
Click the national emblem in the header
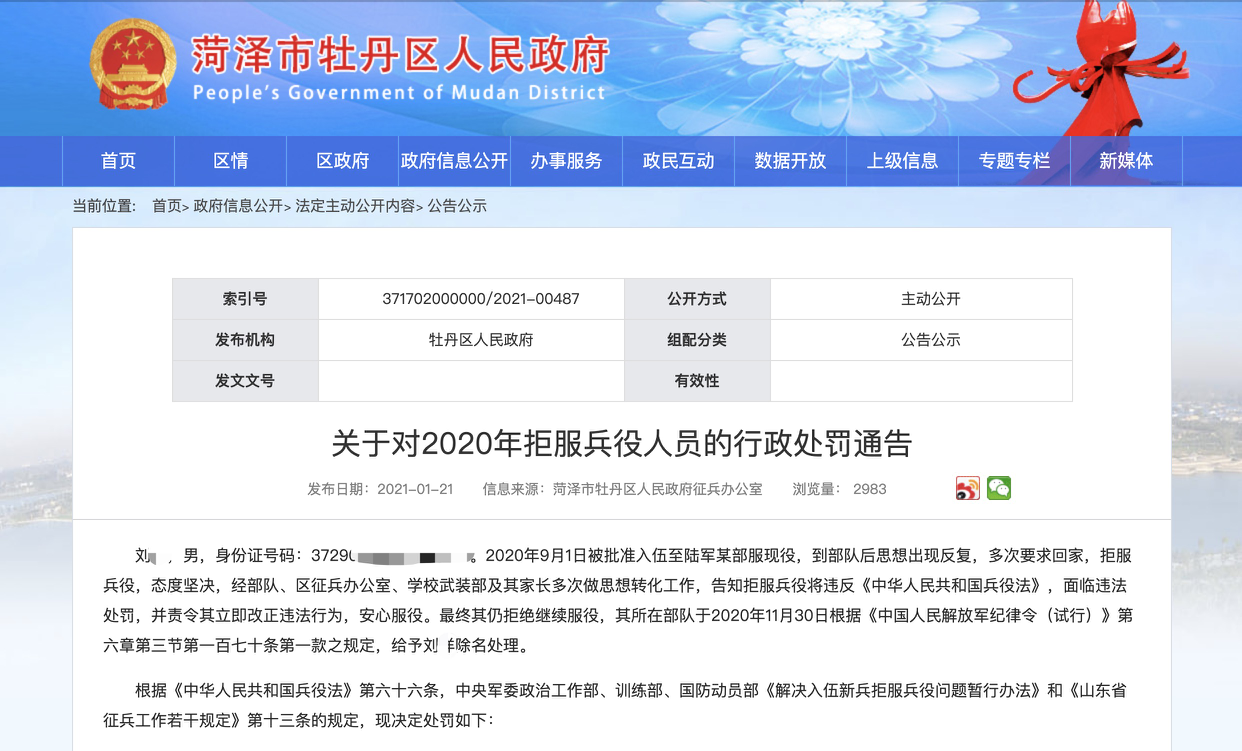[x=131, y=67]
